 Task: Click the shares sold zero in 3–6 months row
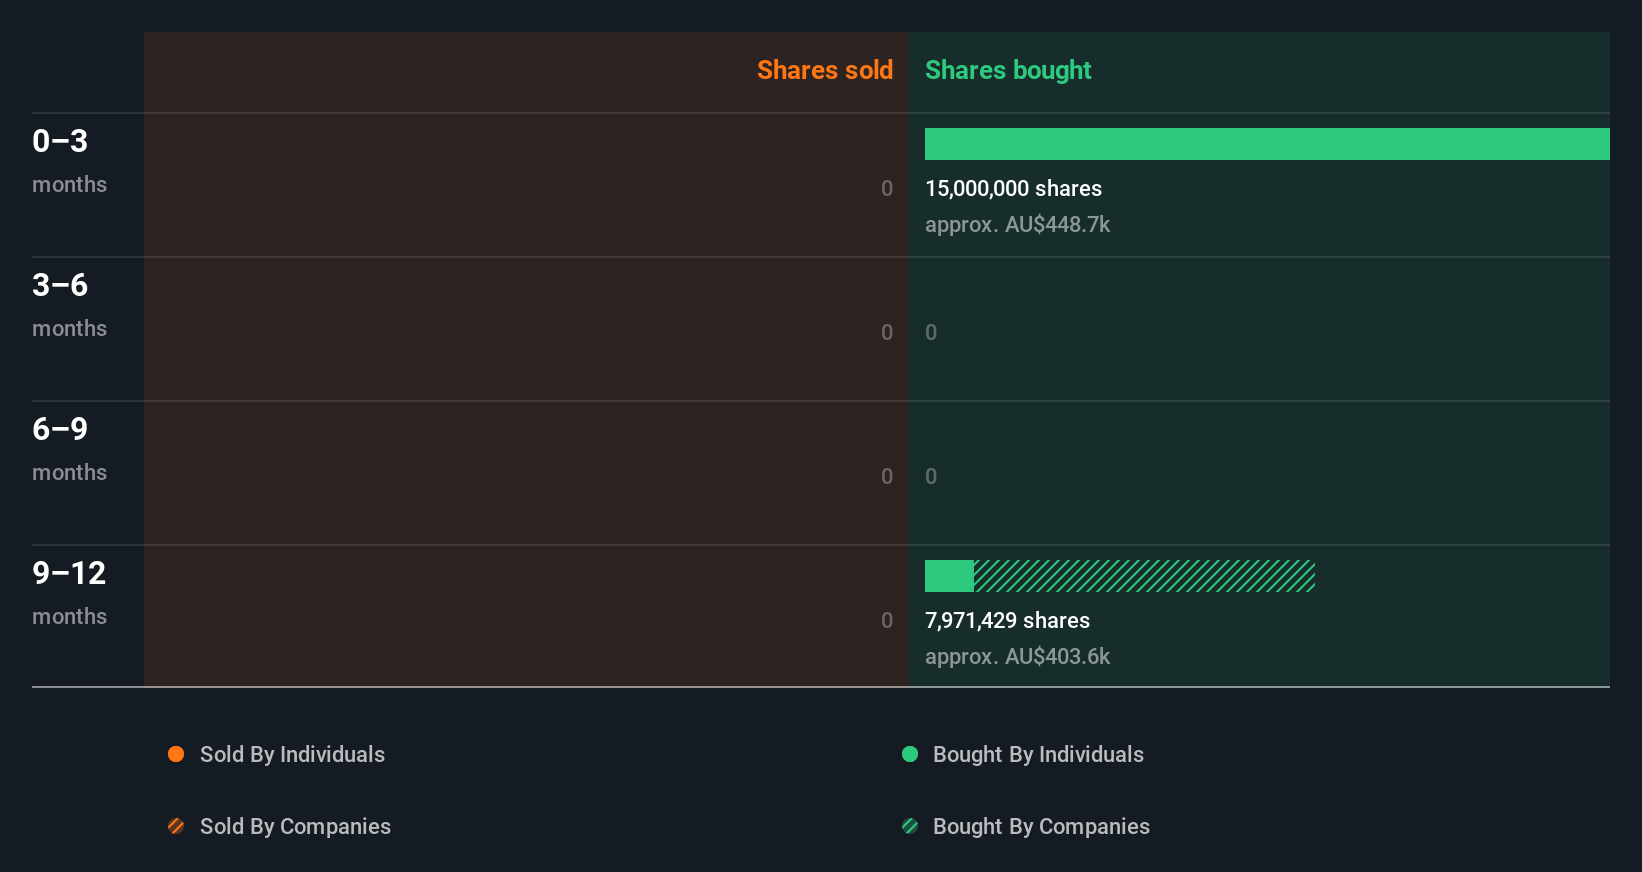(x=887, y=333)
